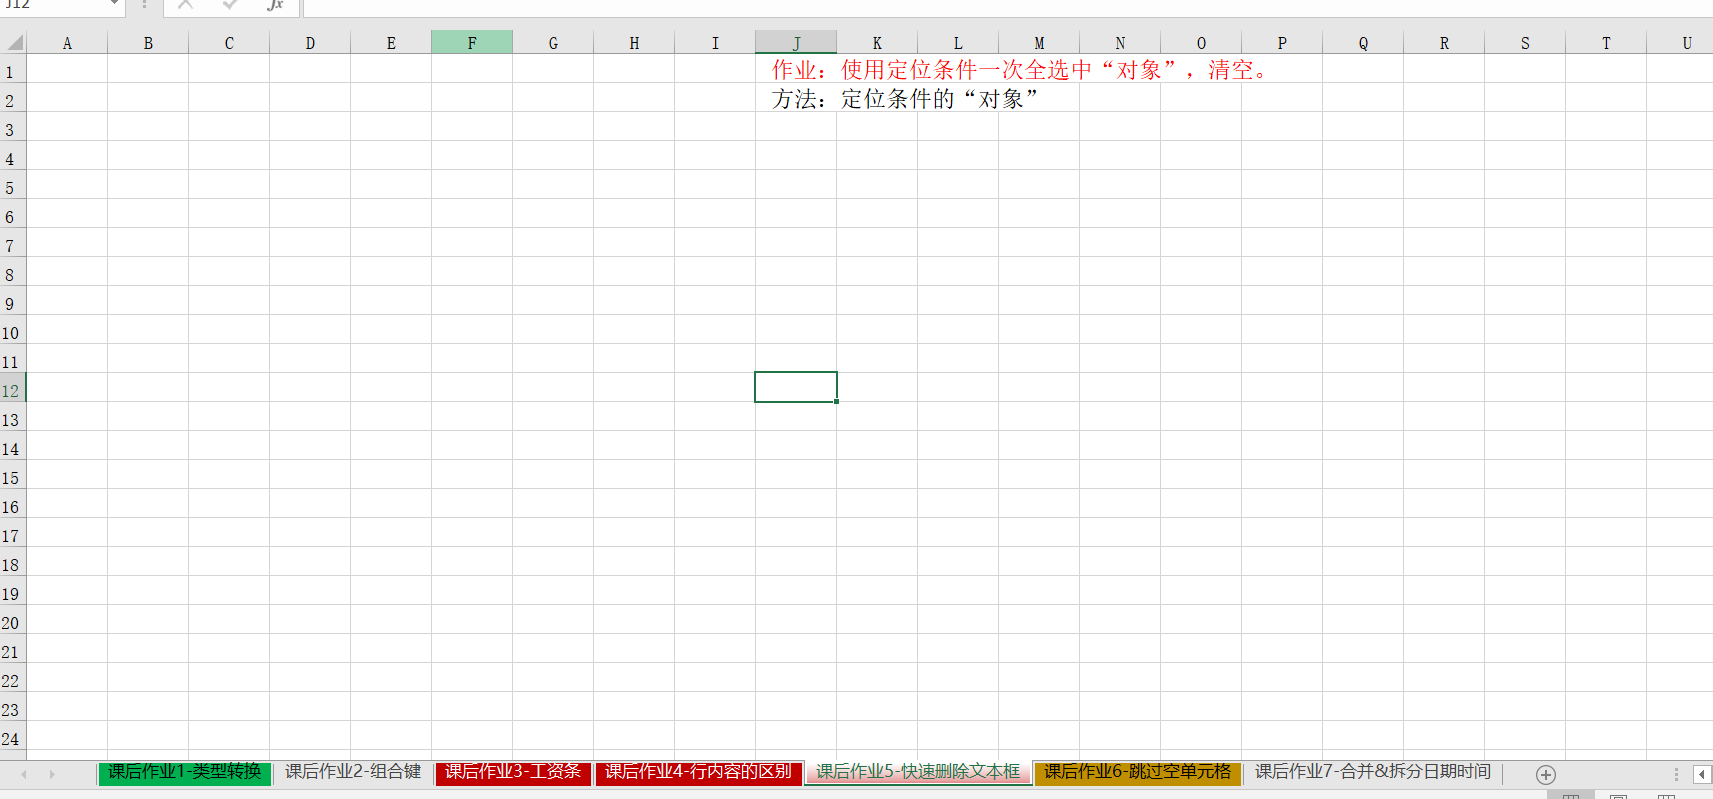
Task: Select row 9 header
Action: point(13,301)
